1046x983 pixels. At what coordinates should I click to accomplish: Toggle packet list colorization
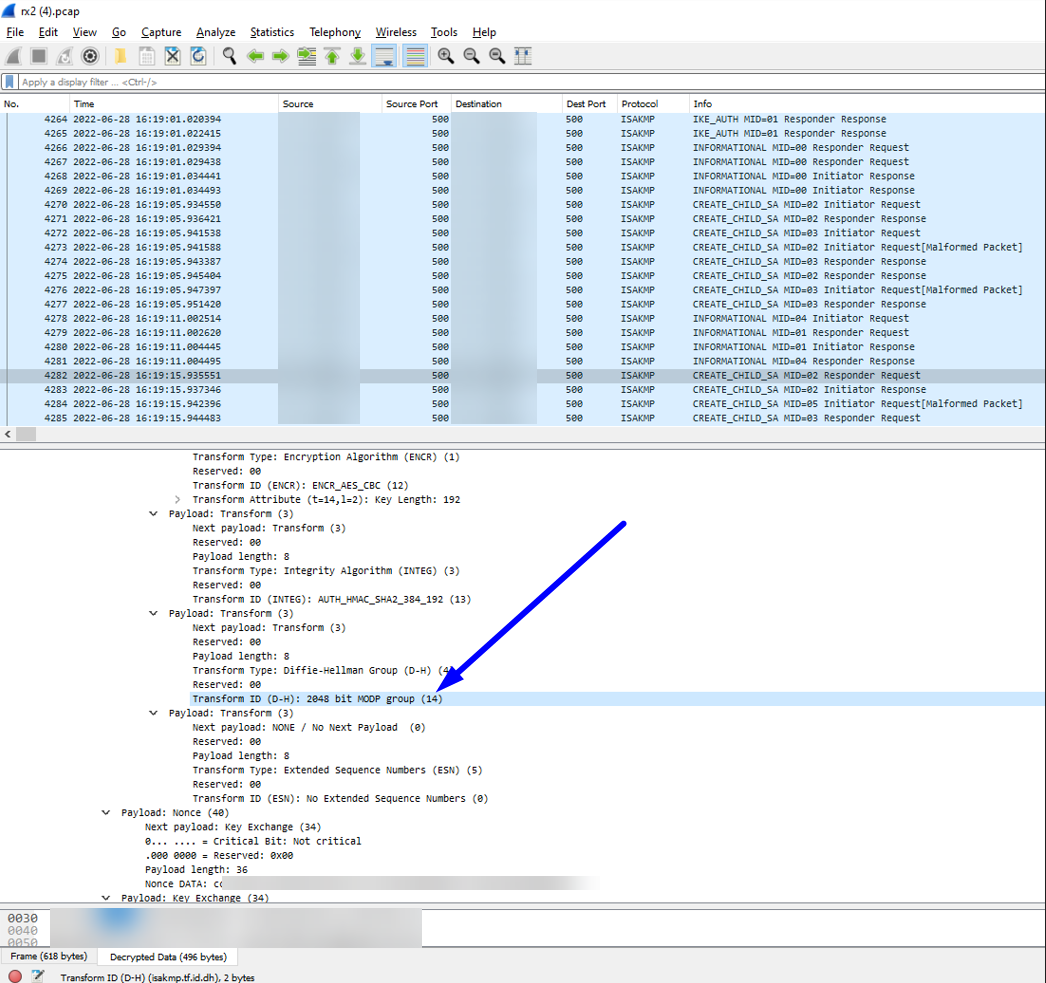point(415,56)
